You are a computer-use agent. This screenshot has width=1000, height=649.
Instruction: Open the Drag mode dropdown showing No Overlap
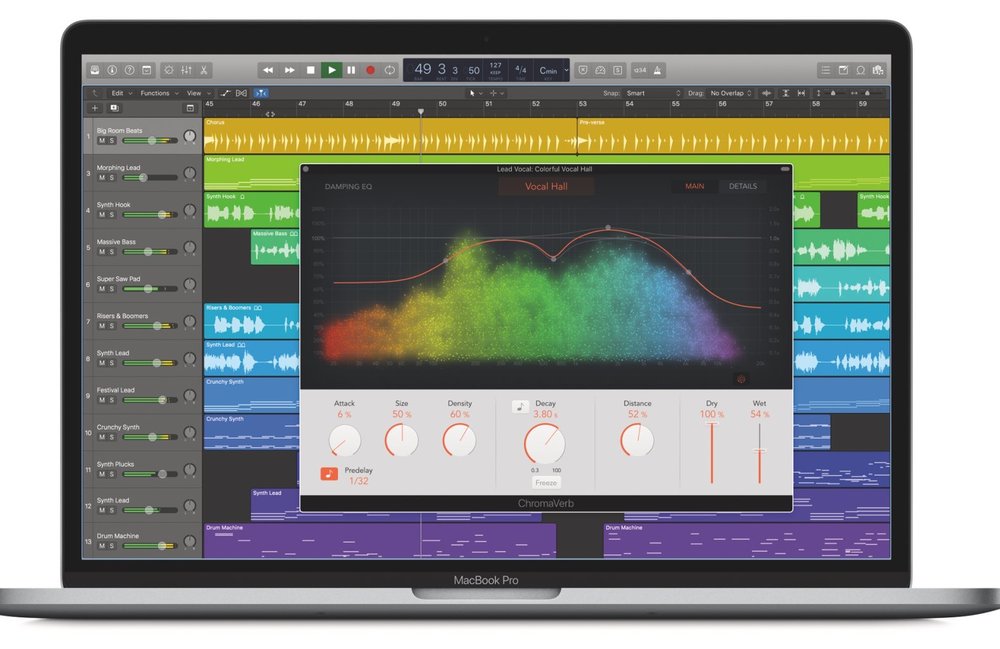point(730,93)
